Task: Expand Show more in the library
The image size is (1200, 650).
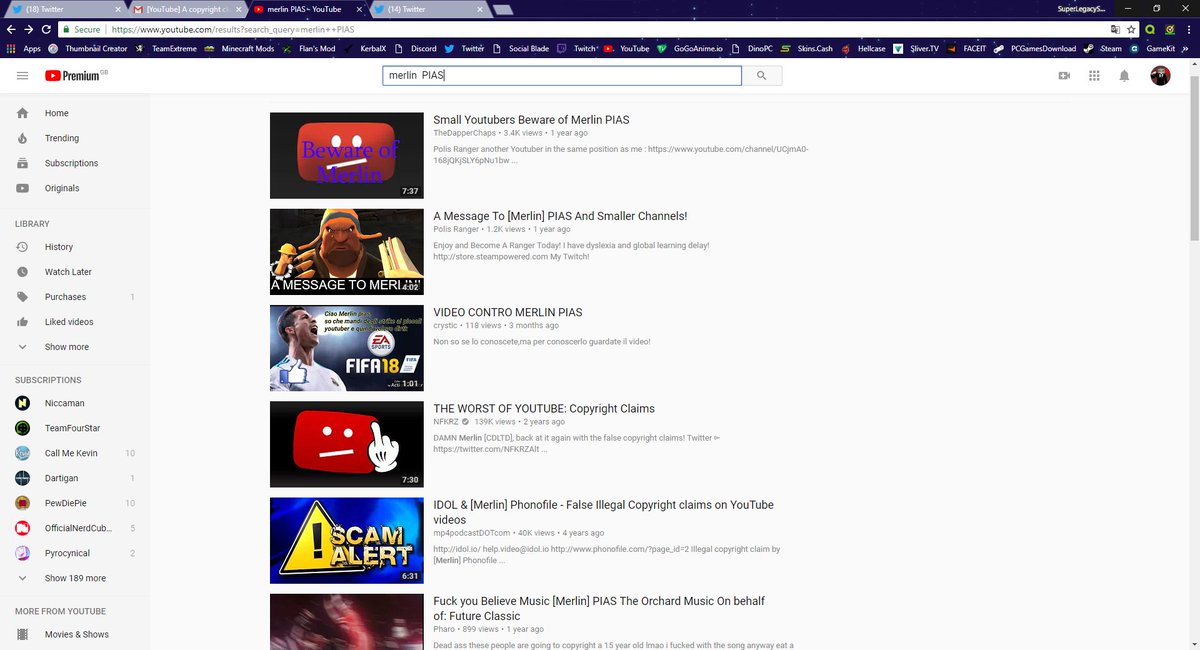Action: pyautogui.click(x=75, y=347)
